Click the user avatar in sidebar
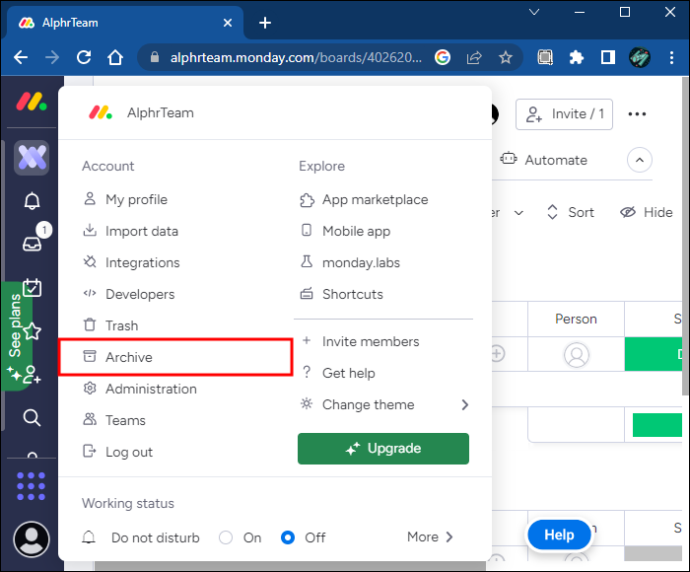This screenshot has width=690, height=572. (31, 539)
